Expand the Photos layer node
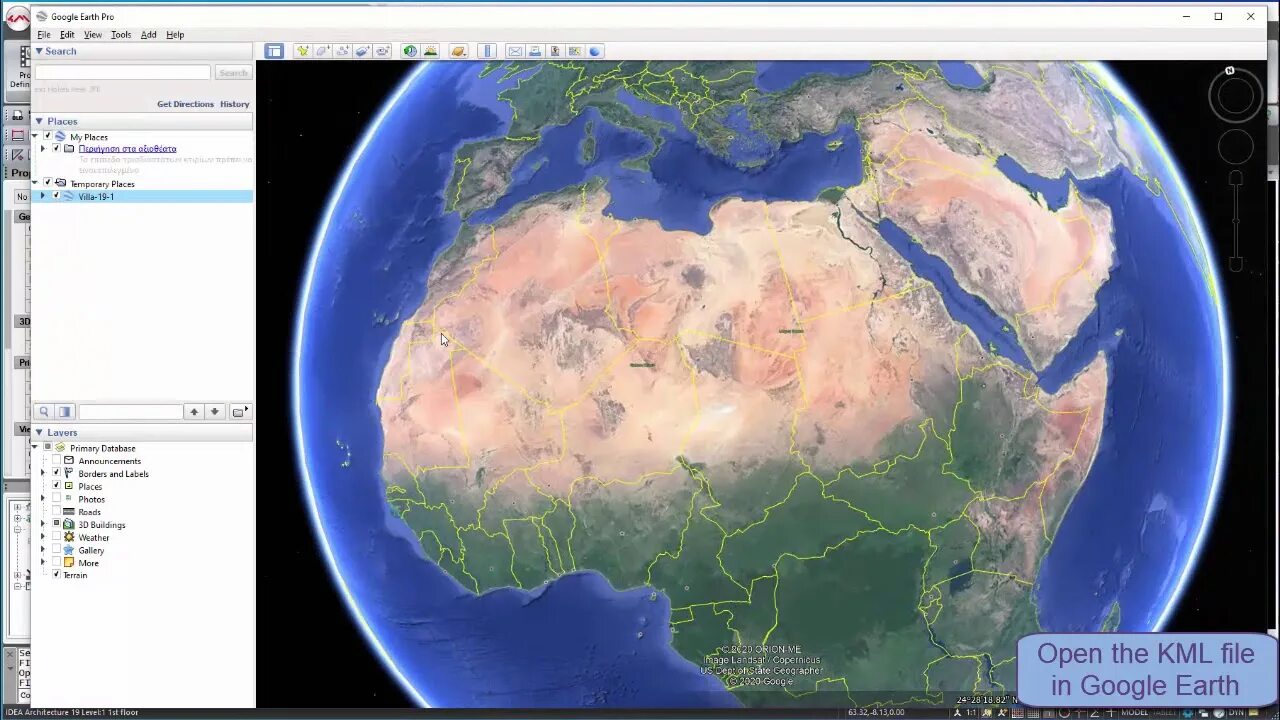Viewport: 1280px width, 720px height. pos(43,499)
